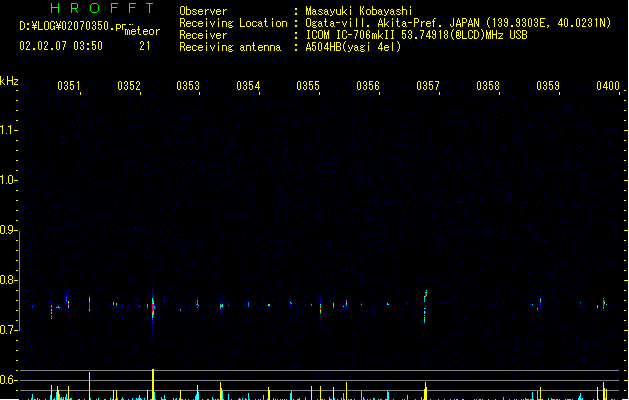Viewport: 629px width, 400px height.
Task: Click the strong meteor echo after 0352
Action: pyautogui.click(x=153, y=307)
